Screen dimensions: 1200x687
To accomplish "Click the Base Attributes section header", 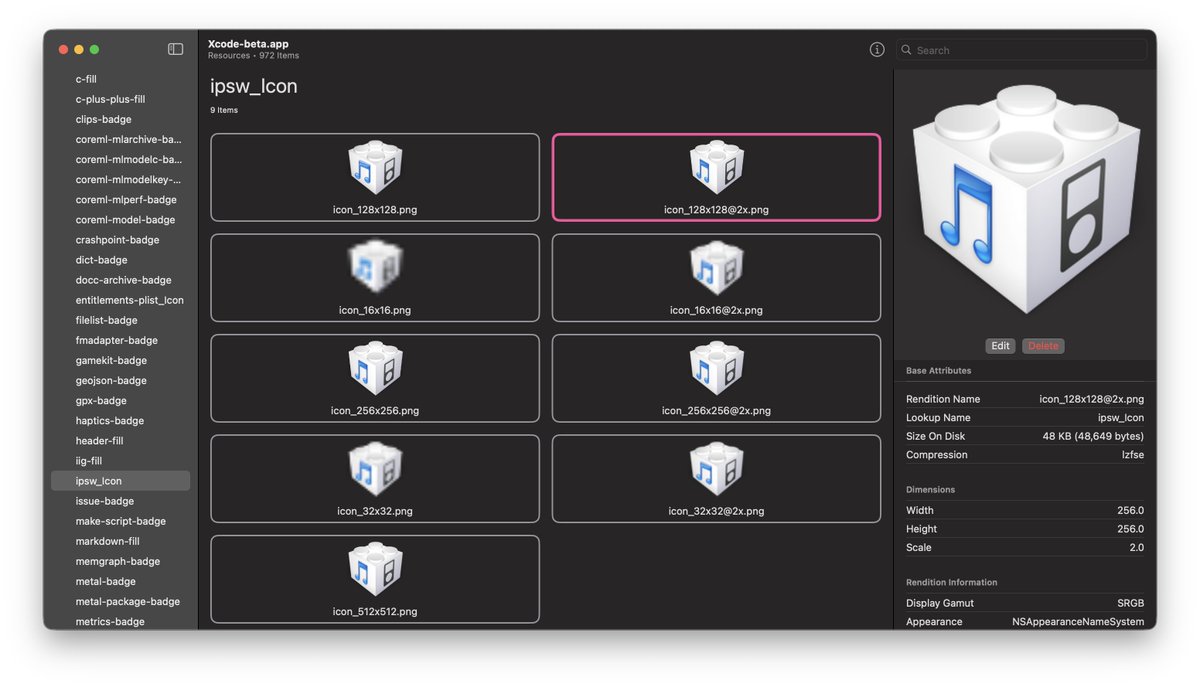I will coord(938,370).
